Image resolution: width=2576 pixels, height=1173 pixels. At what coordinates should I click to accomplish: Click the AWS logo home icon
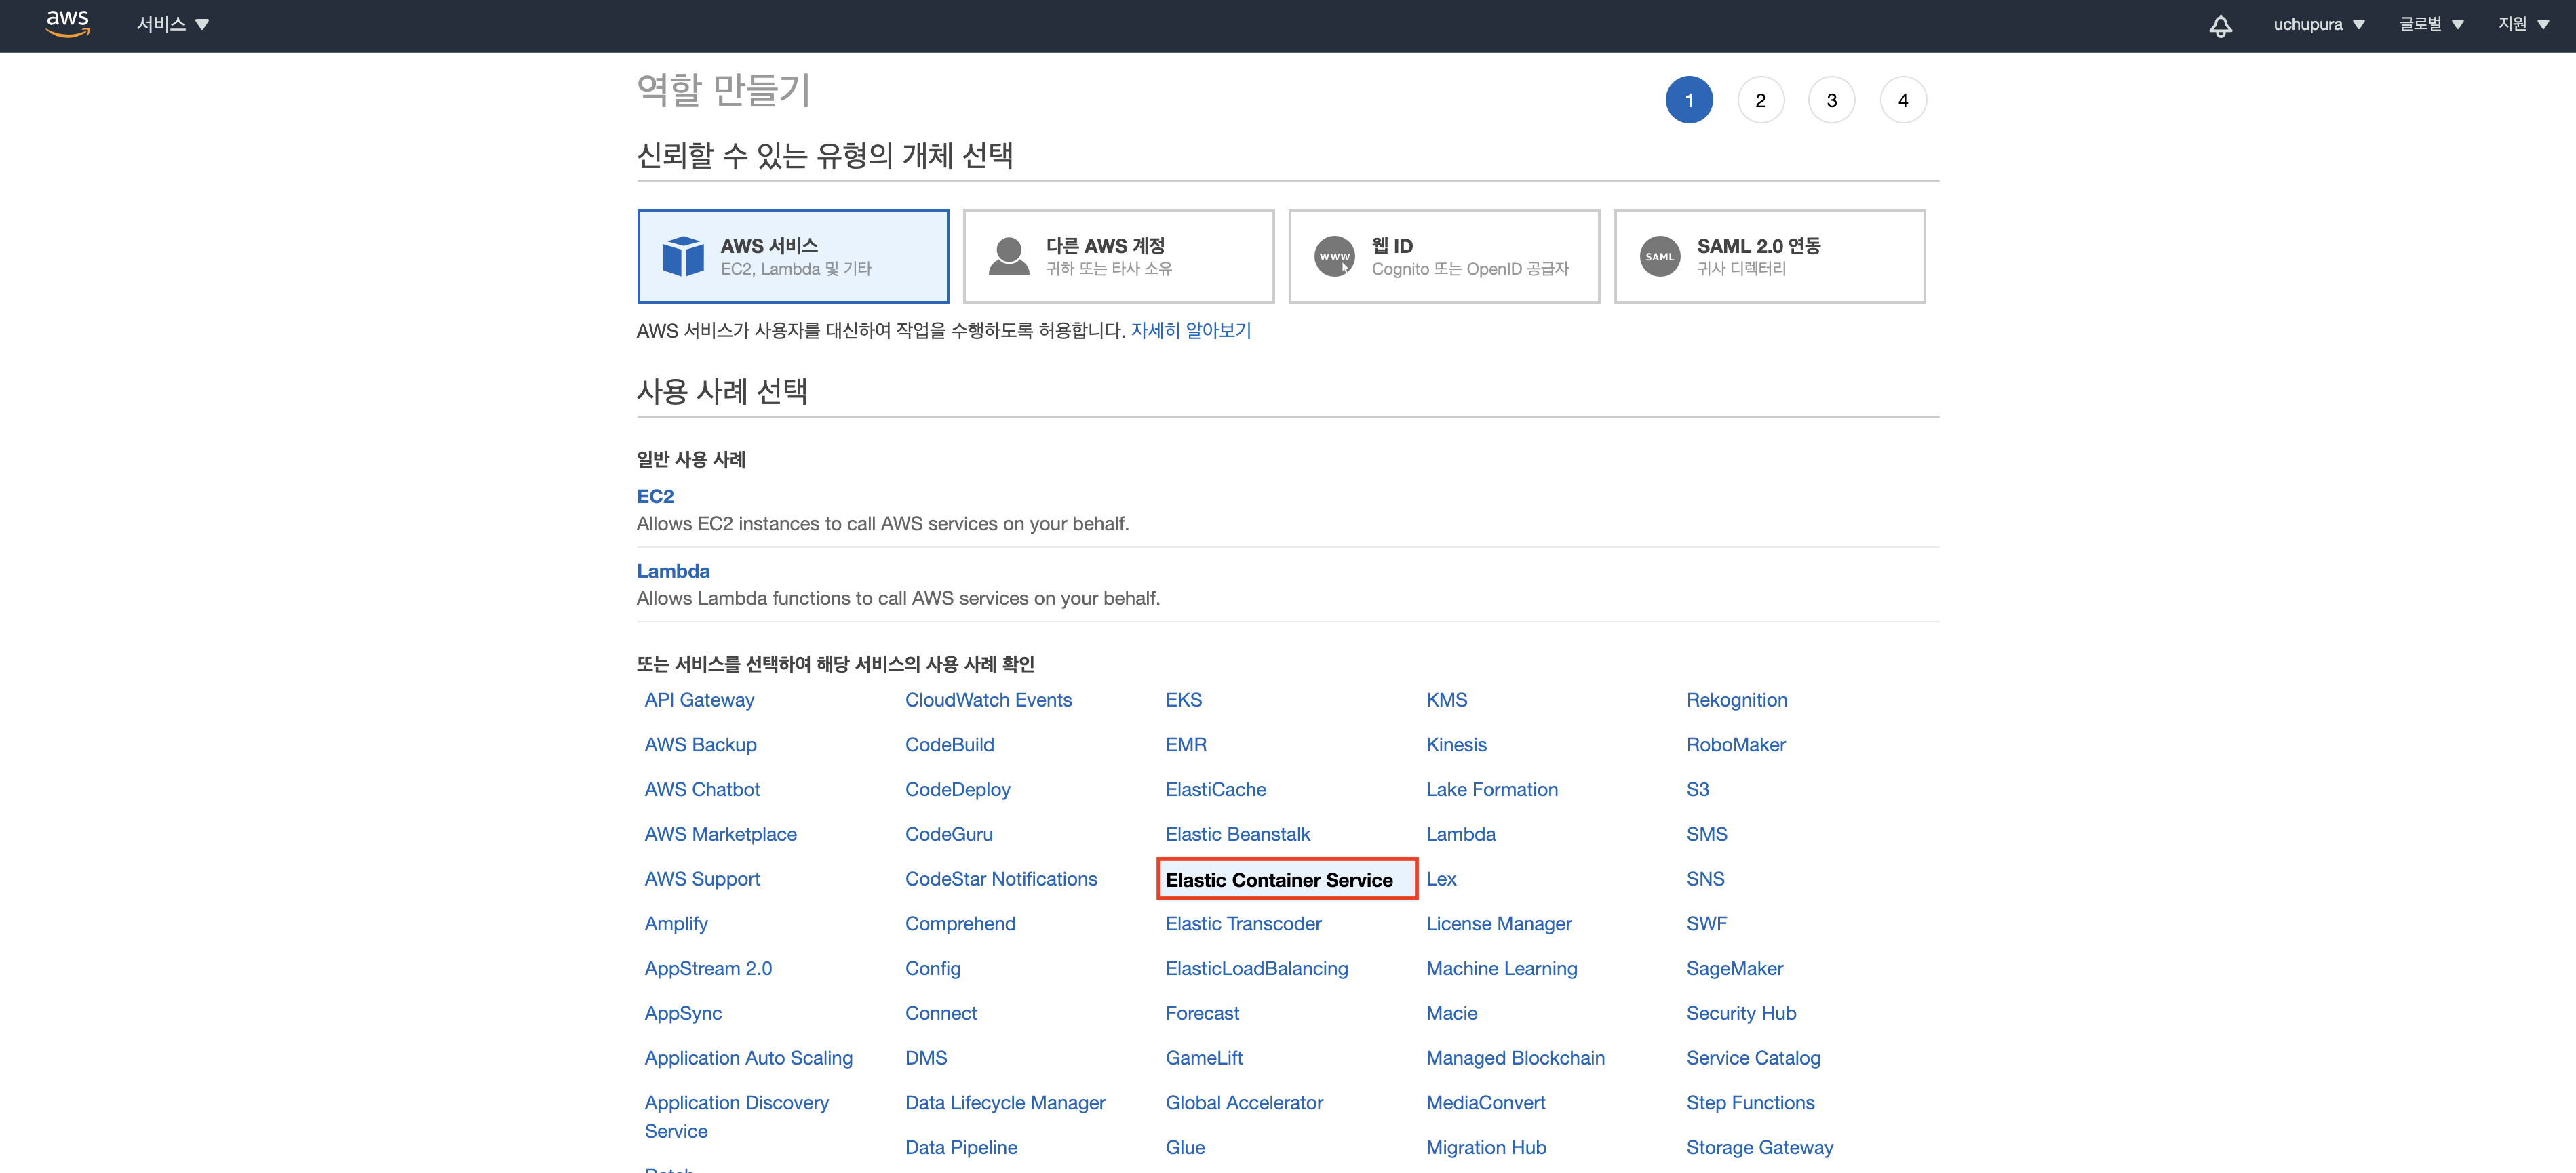point(68,23)
